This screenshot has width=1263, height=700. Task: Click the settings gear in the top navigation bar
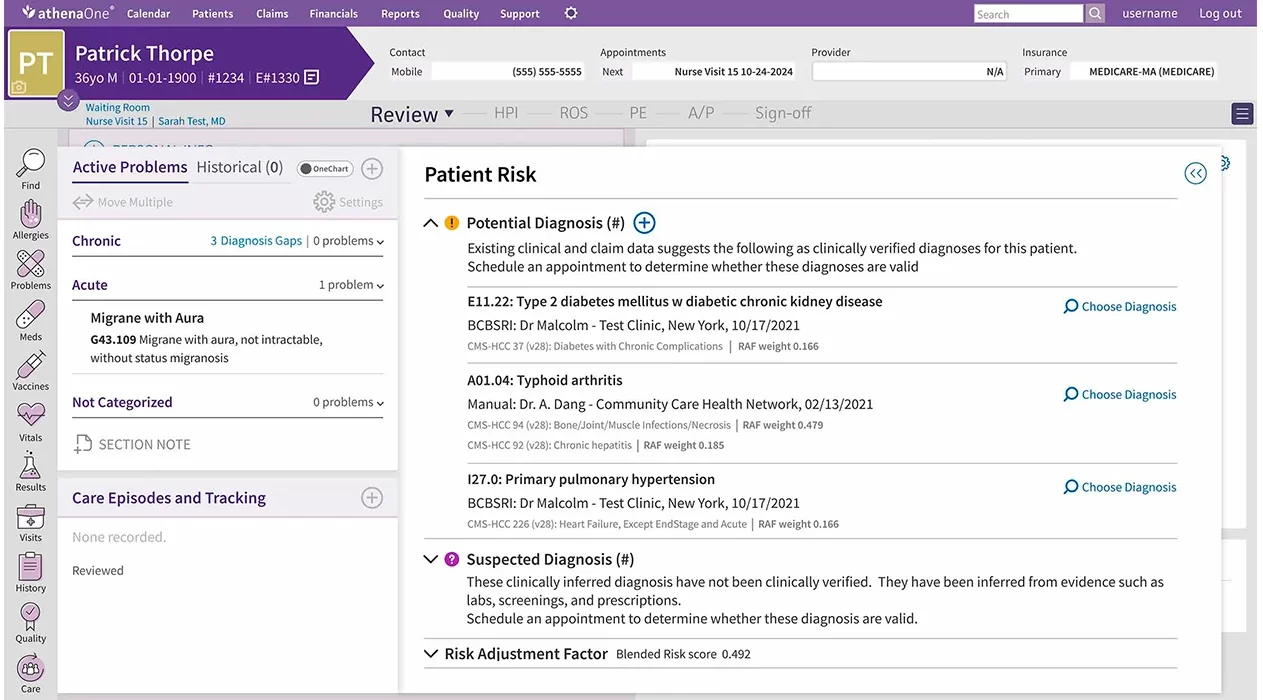pos(570,13)
